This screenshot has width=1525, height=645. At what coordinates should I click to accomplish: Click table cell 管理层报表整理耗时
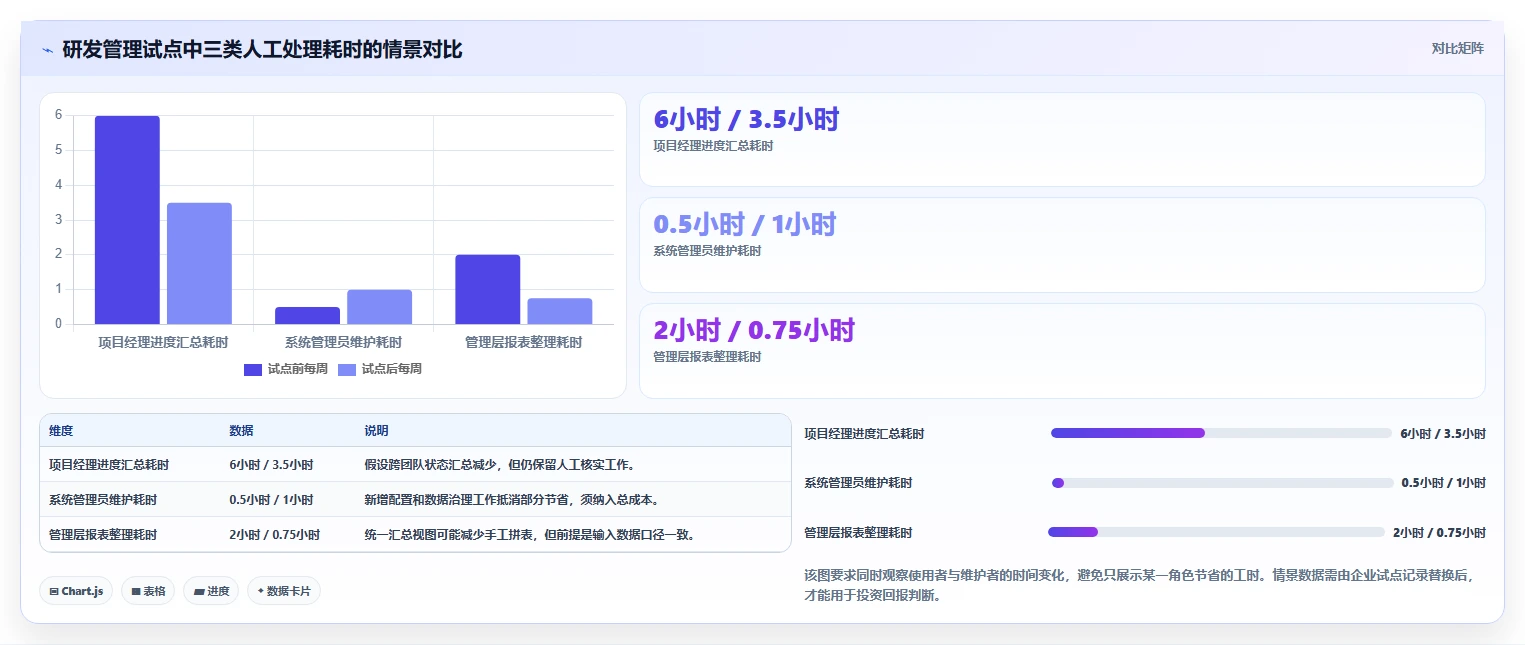[x=103, y=535]
